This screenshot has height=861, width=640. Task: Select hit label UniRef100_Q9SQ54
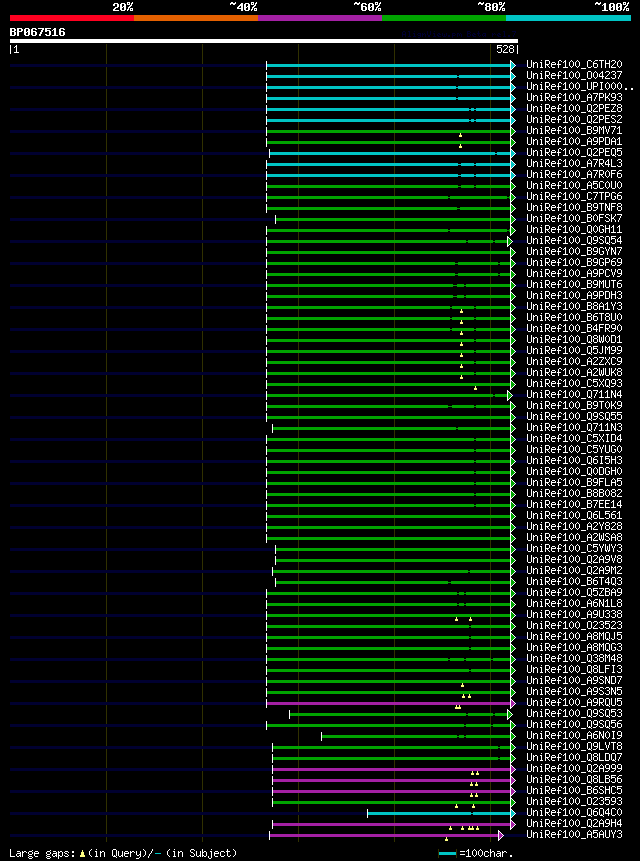(x=574, y=241)
